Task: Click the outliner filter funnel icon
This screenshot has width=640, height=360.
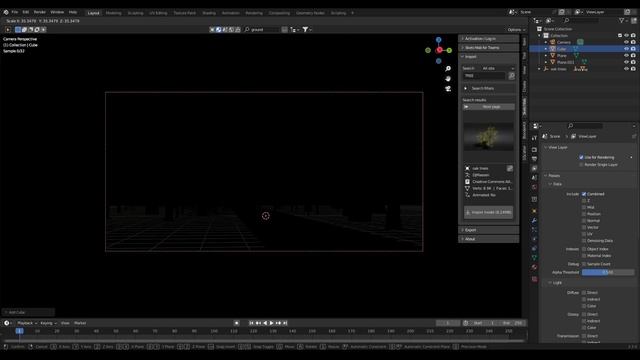Action: coord(622,20)
